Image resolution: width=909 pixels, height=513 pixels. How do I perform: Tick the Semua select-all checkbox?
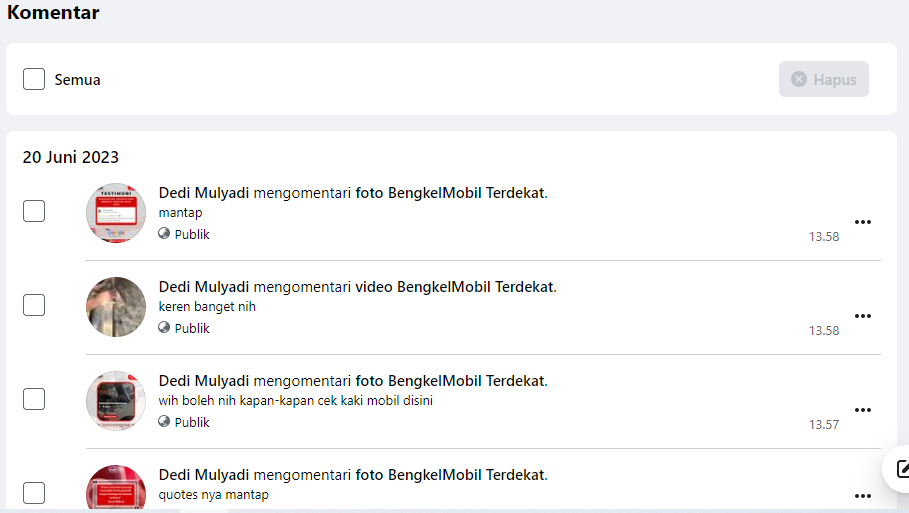click(x=34, y=79)
